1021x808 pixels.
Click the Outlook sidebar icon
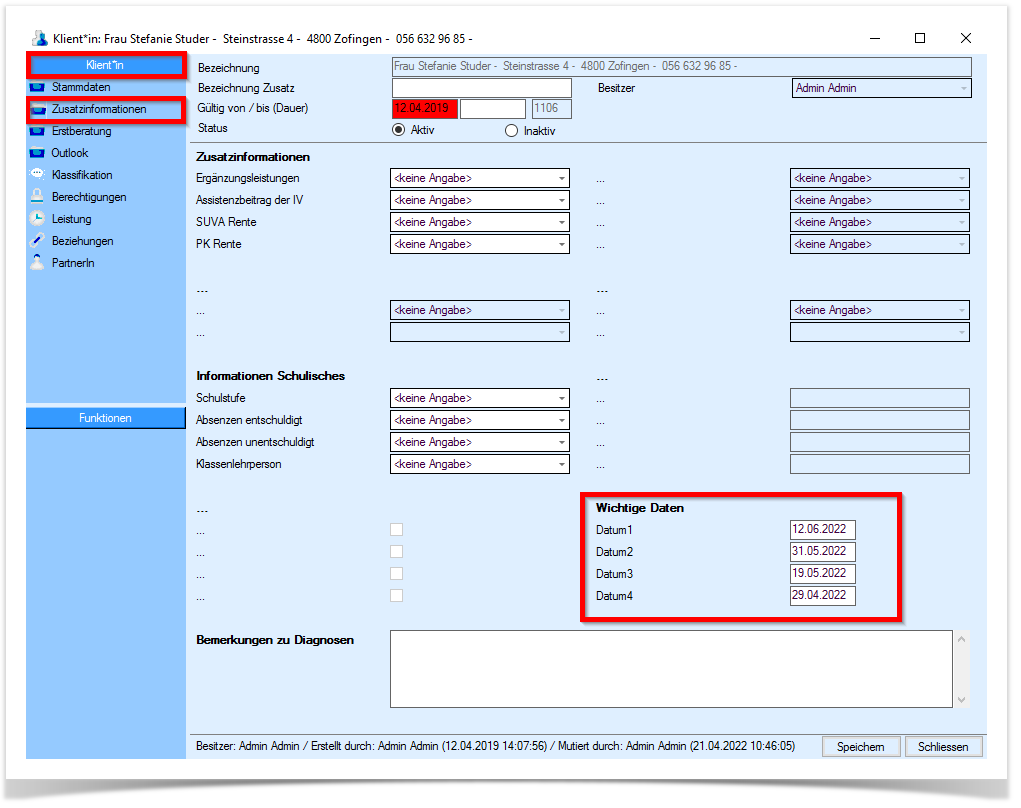[38, 154]
